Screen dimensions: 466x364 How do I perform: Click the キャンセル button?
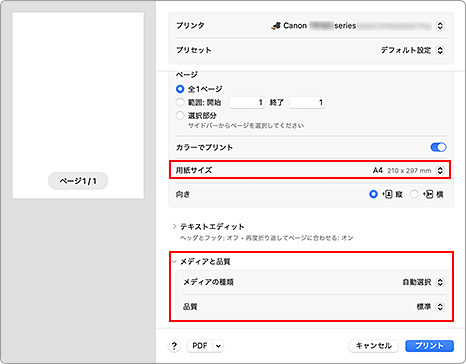(x=374, y=346)
